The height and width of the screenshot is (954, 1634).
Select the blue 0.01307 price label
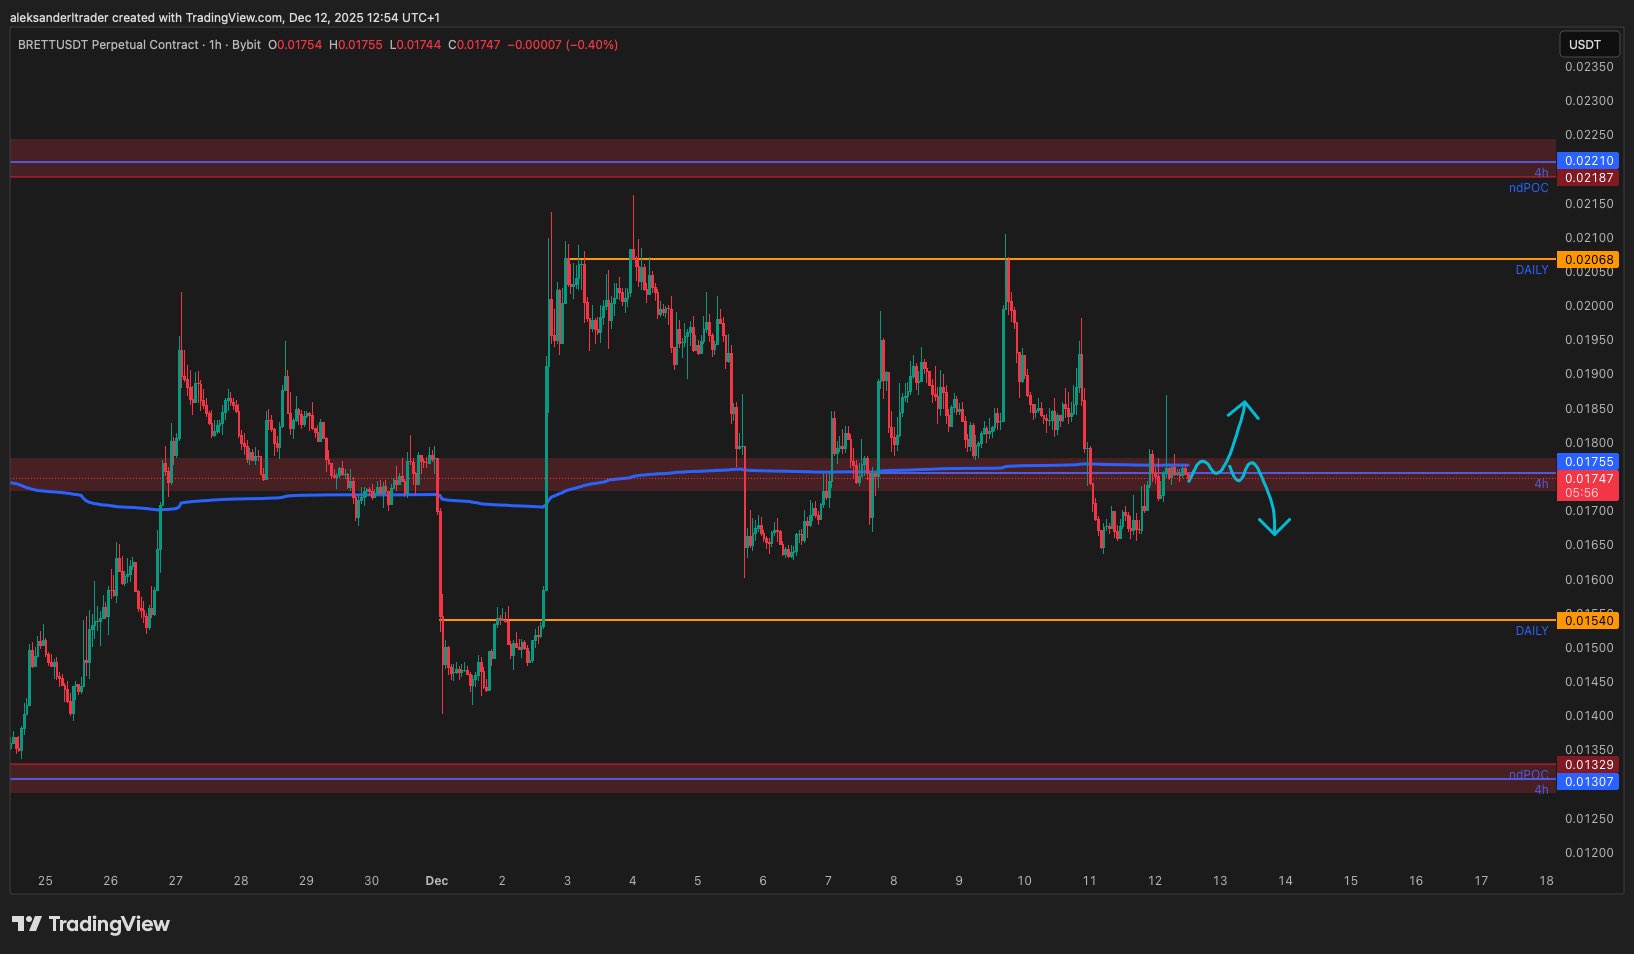1588,782
